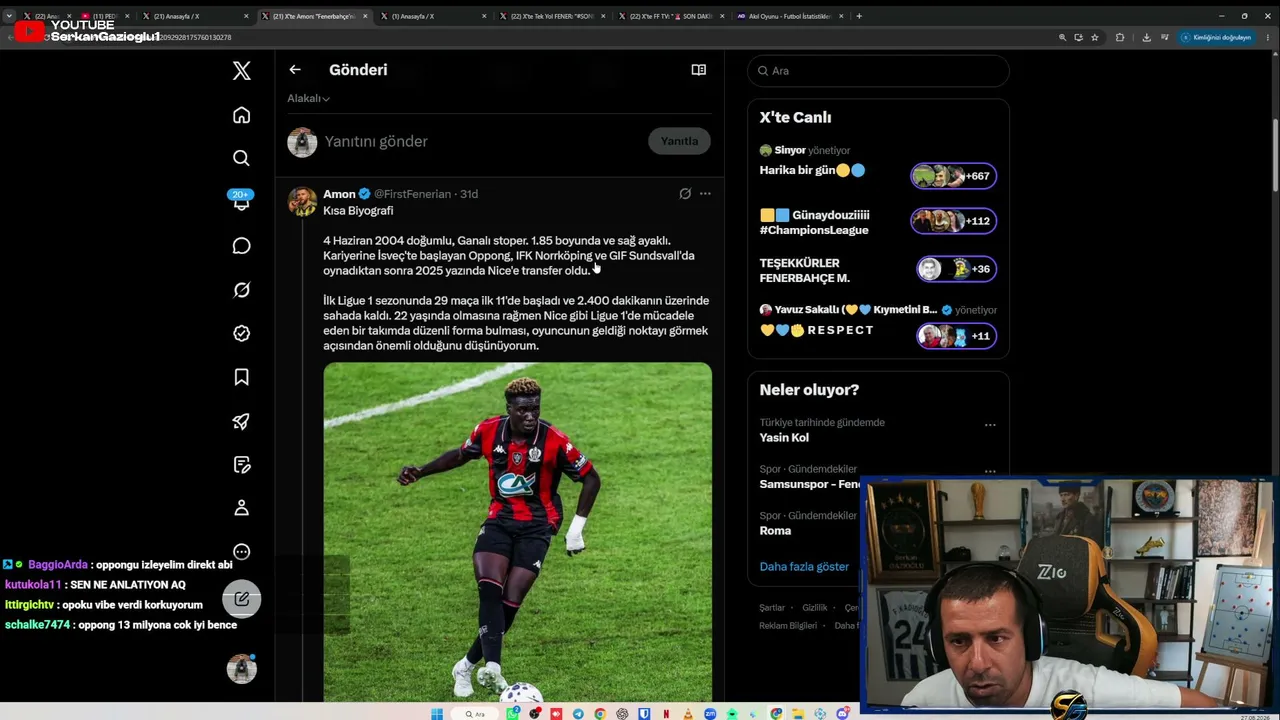Click the +36 listeners badge

(956, 269)
